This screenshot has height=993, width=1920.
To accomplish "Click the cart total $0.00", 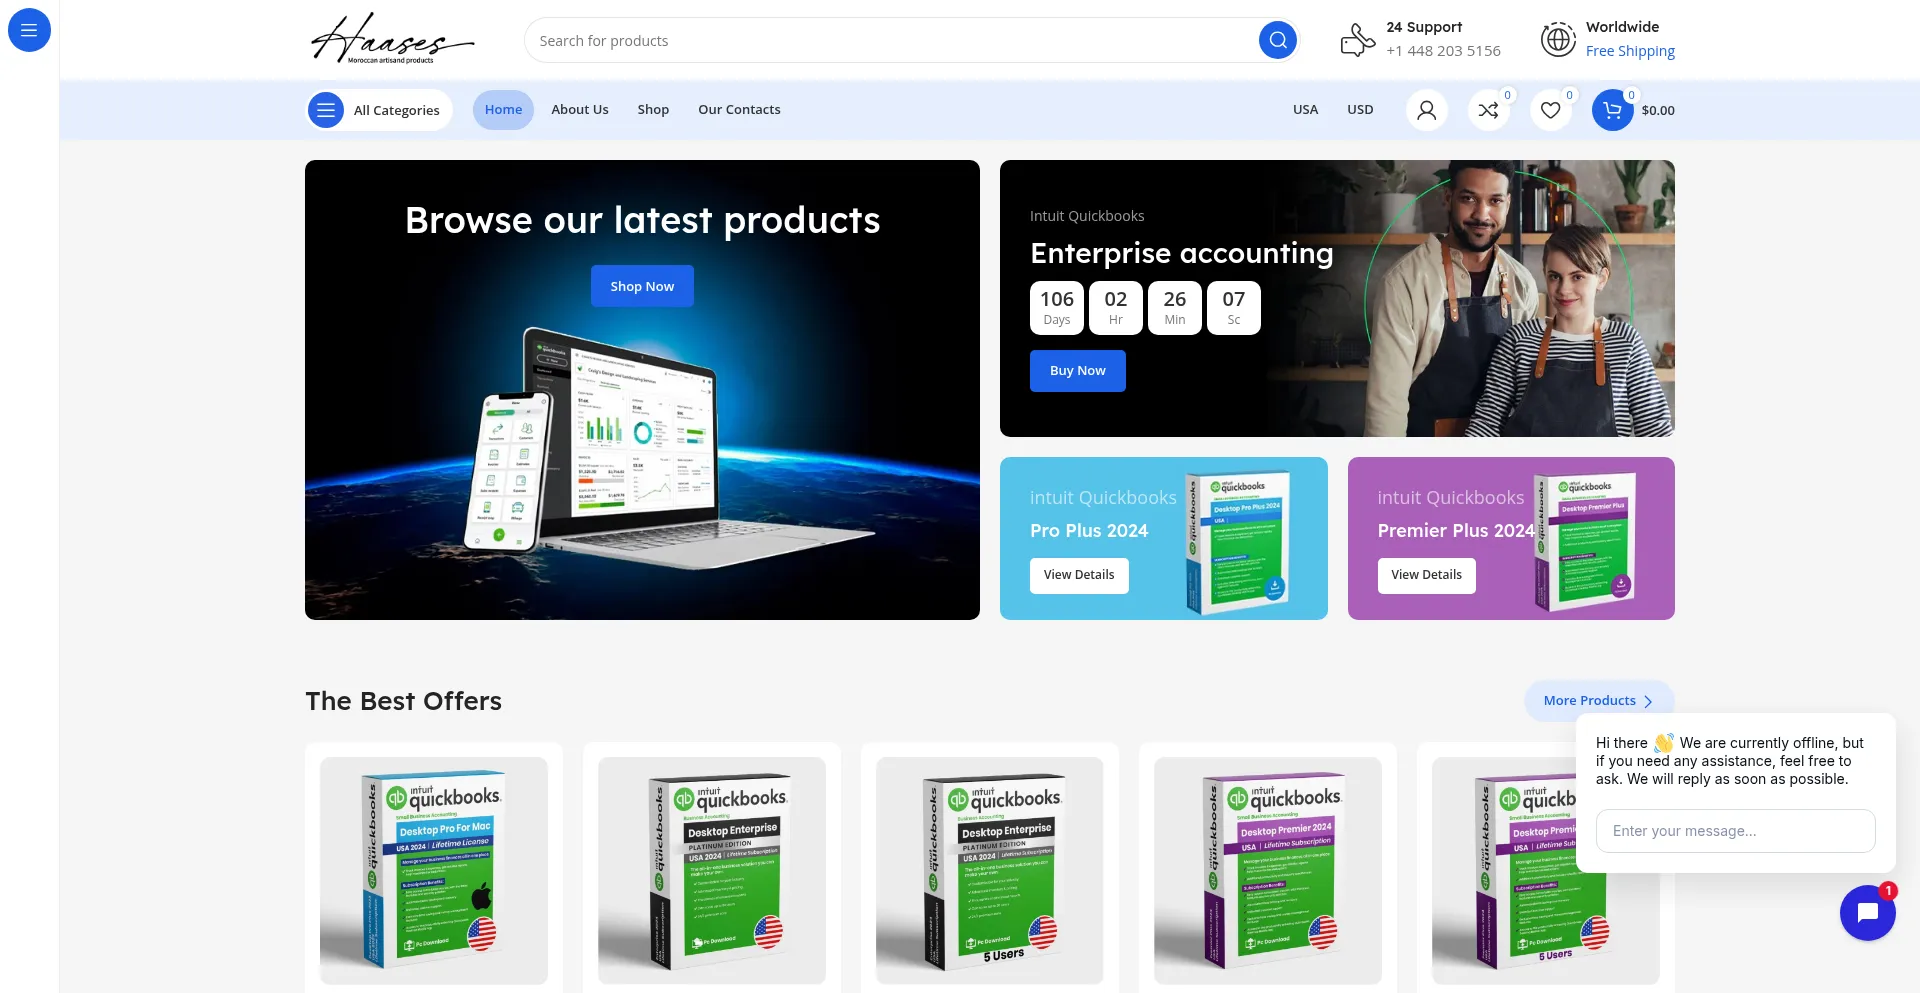I will tap(1658, 111).
